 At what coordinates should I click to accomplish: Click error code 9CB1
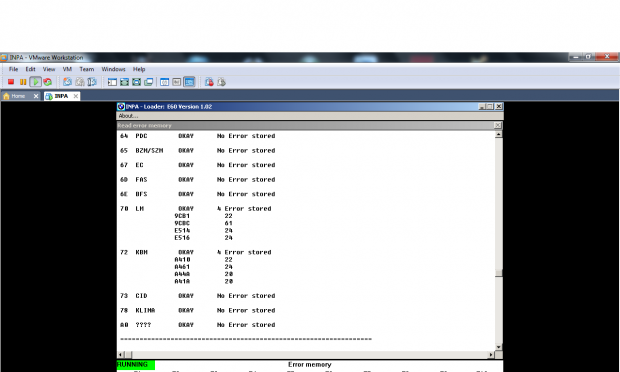(182, 216)
